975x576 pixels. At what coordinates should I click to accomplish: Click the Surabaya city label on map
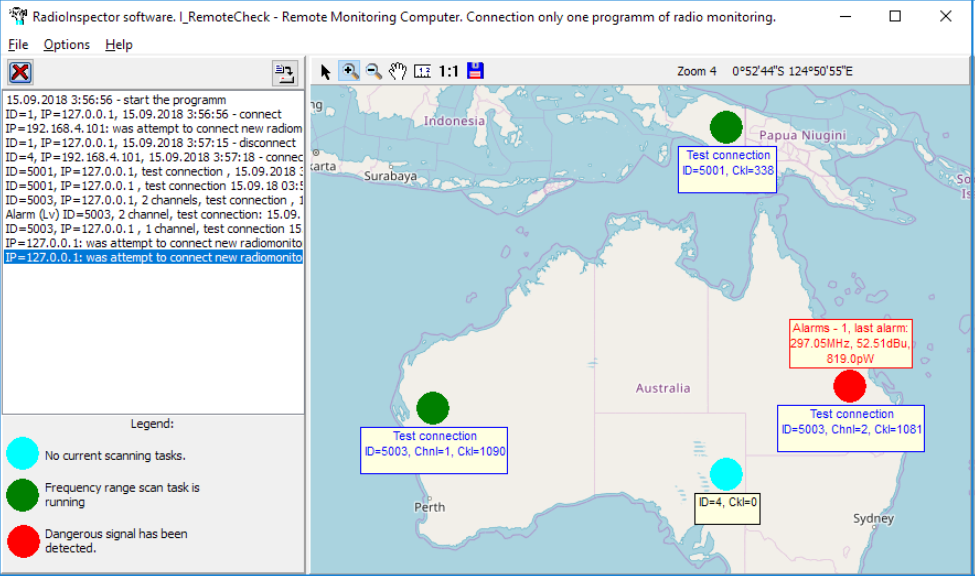(x=390, y=176)
